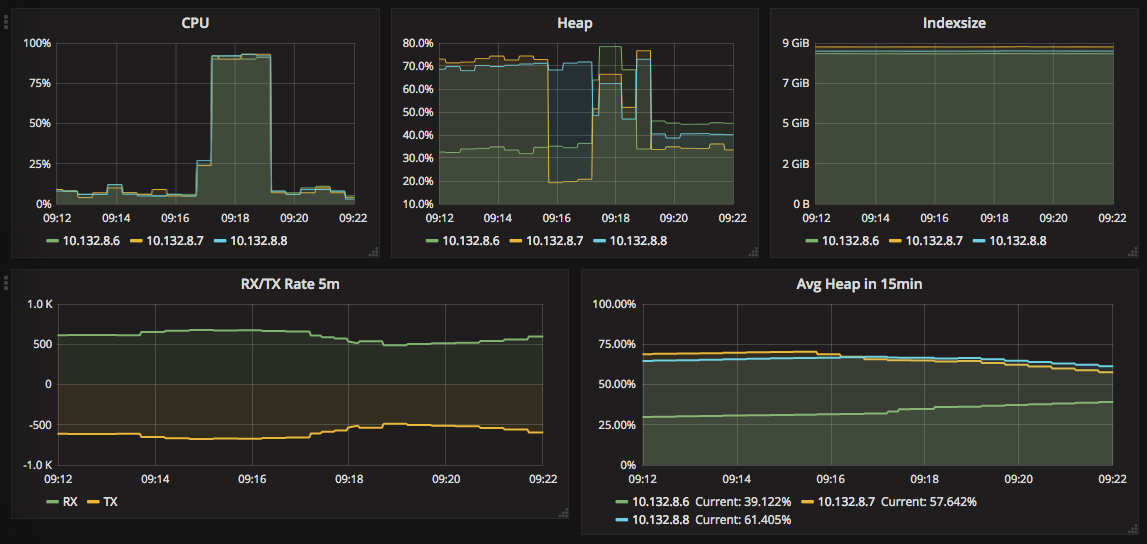Image resolution: width=1147 pixels, height=544 pixels.
Task: Toggle series 10.132.8.7 in Indexsize legend
Action: tap(934, 241)
